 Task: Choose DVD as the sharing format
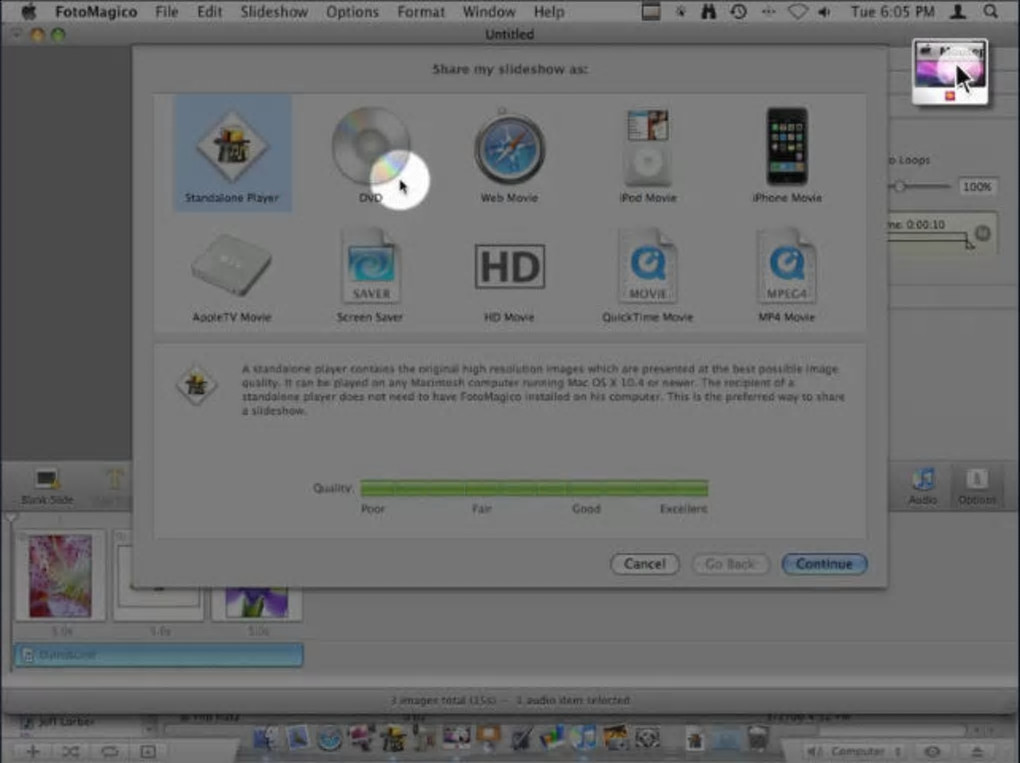coord(371,155)
